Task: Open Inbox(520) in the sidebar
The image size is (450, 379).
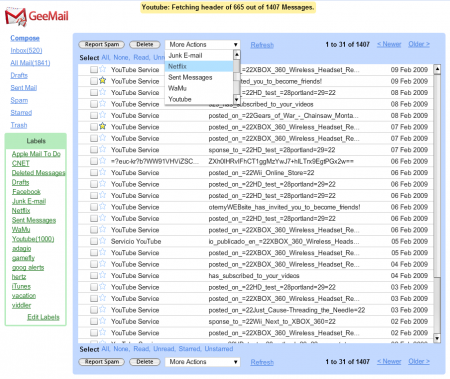Action: pos(26,50)
